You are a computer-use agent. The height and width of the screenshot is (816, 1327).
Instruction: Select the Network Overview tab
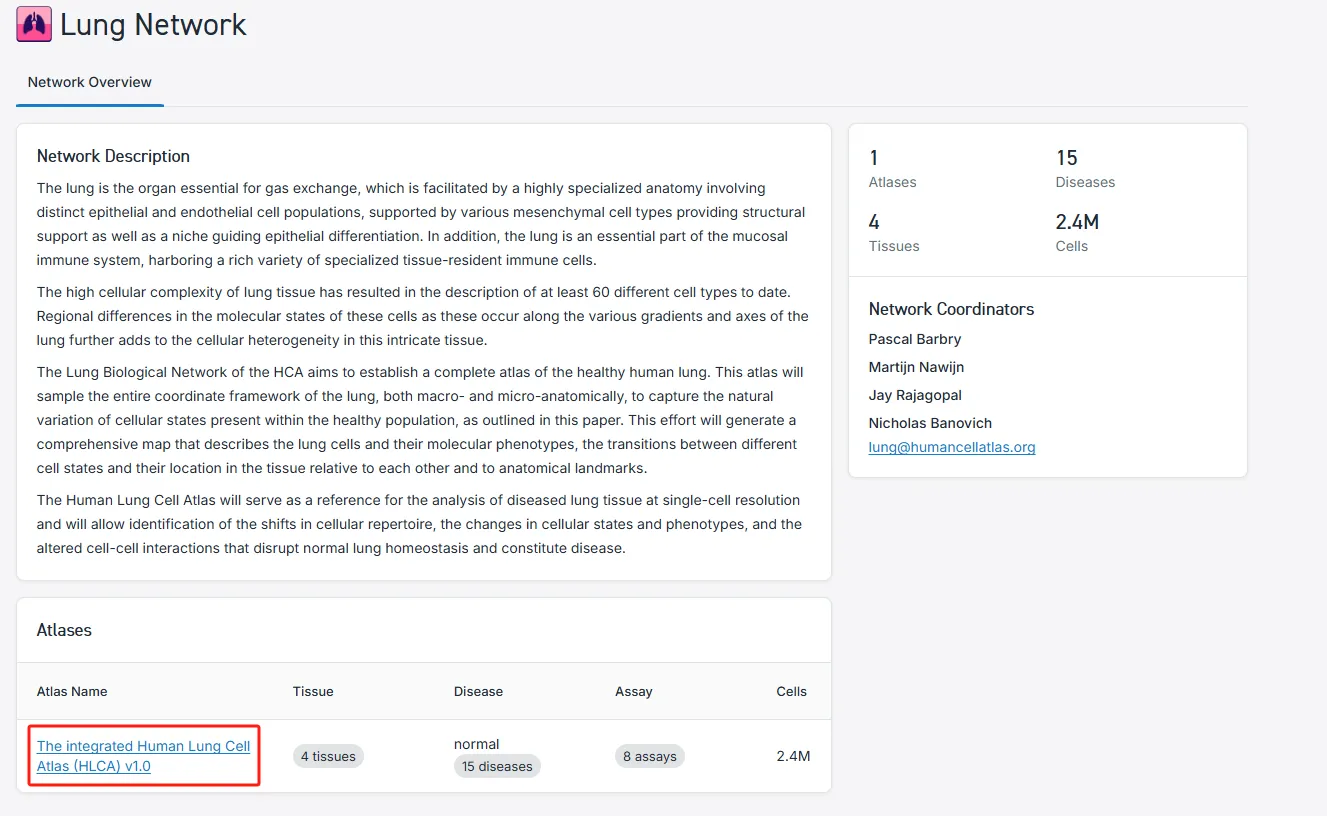point(90,82)
